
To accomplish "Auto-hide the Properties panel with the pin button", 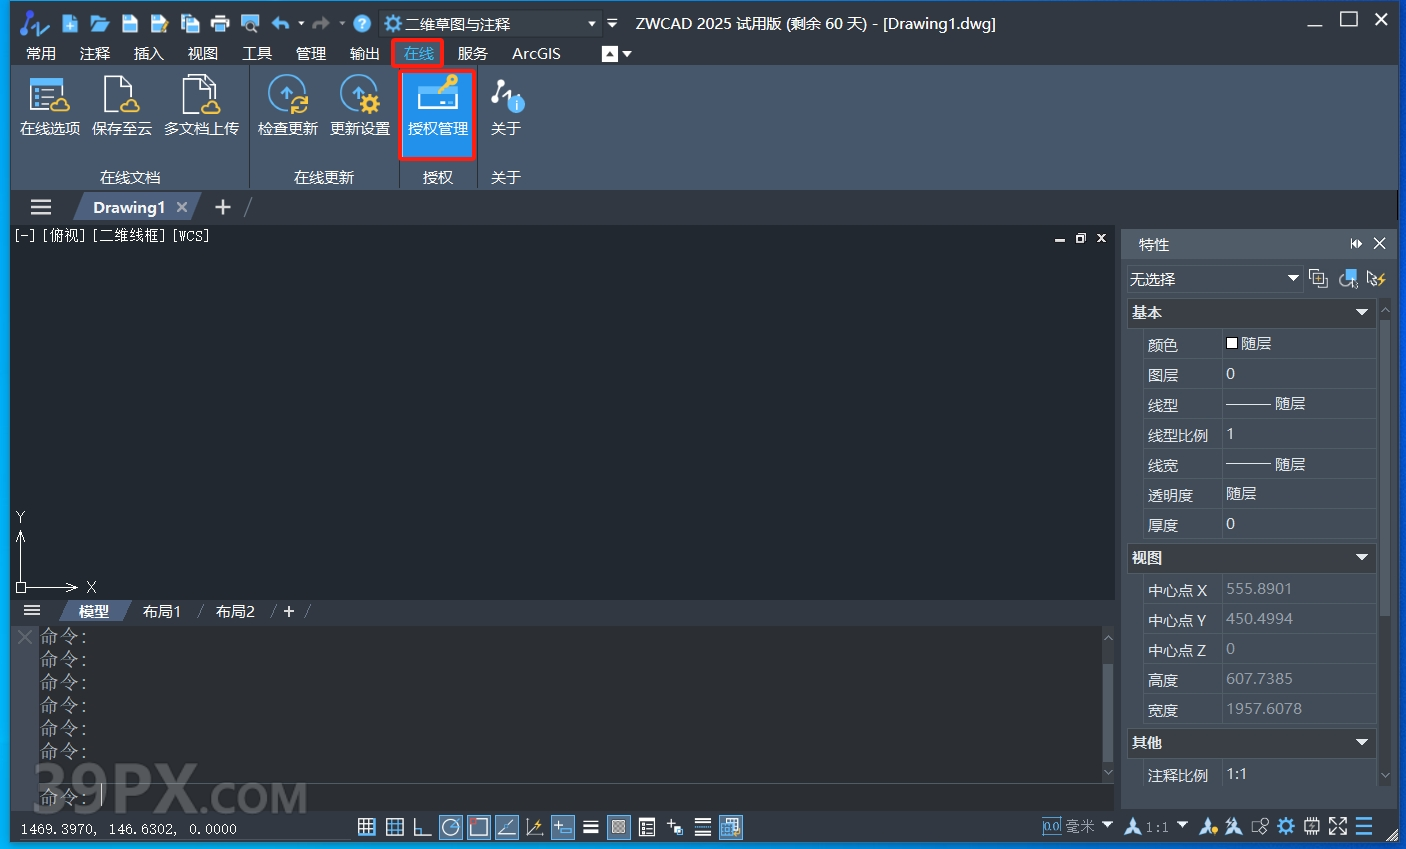I will click(x=1356, y=244).
